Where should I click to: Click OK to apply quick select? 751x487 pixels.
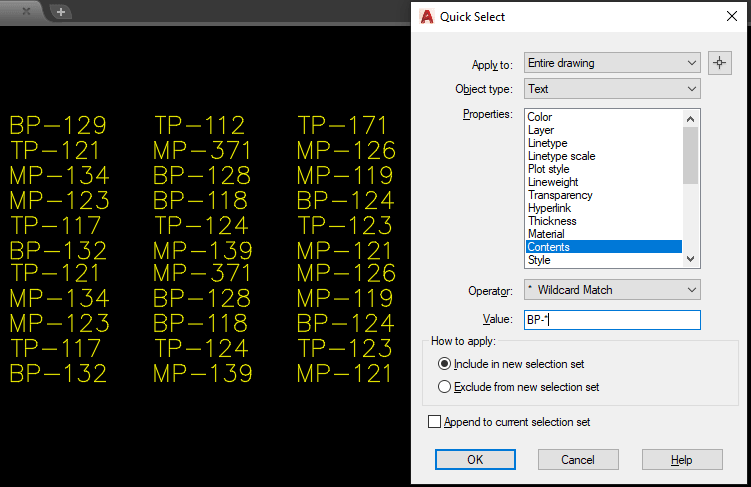[x=475, y=460]
